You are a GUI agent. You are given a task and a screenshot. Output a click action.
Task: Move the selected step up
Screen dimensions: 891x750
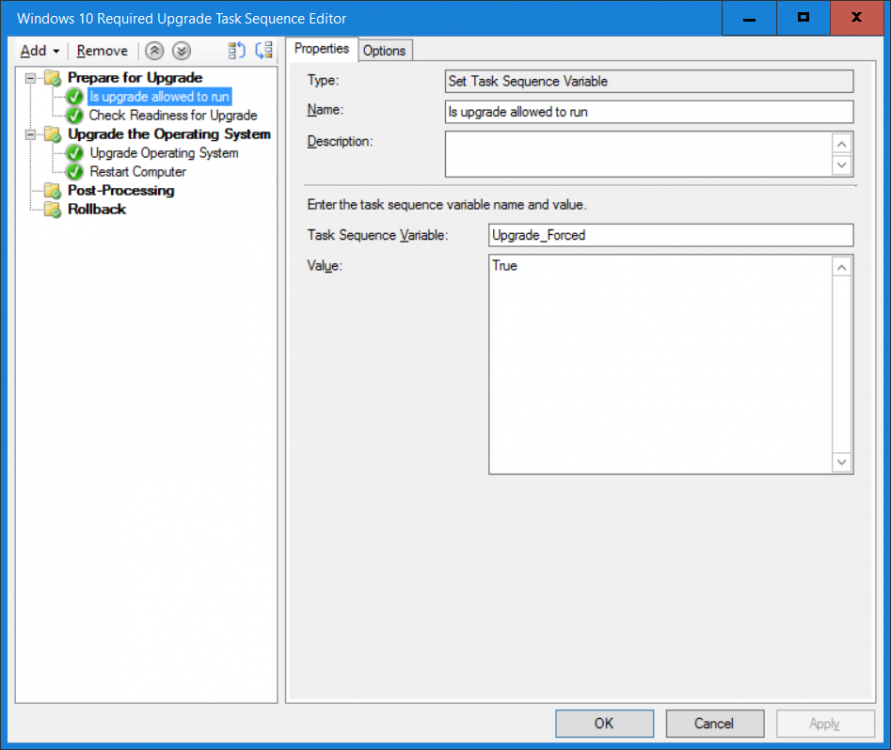point(154,51)
